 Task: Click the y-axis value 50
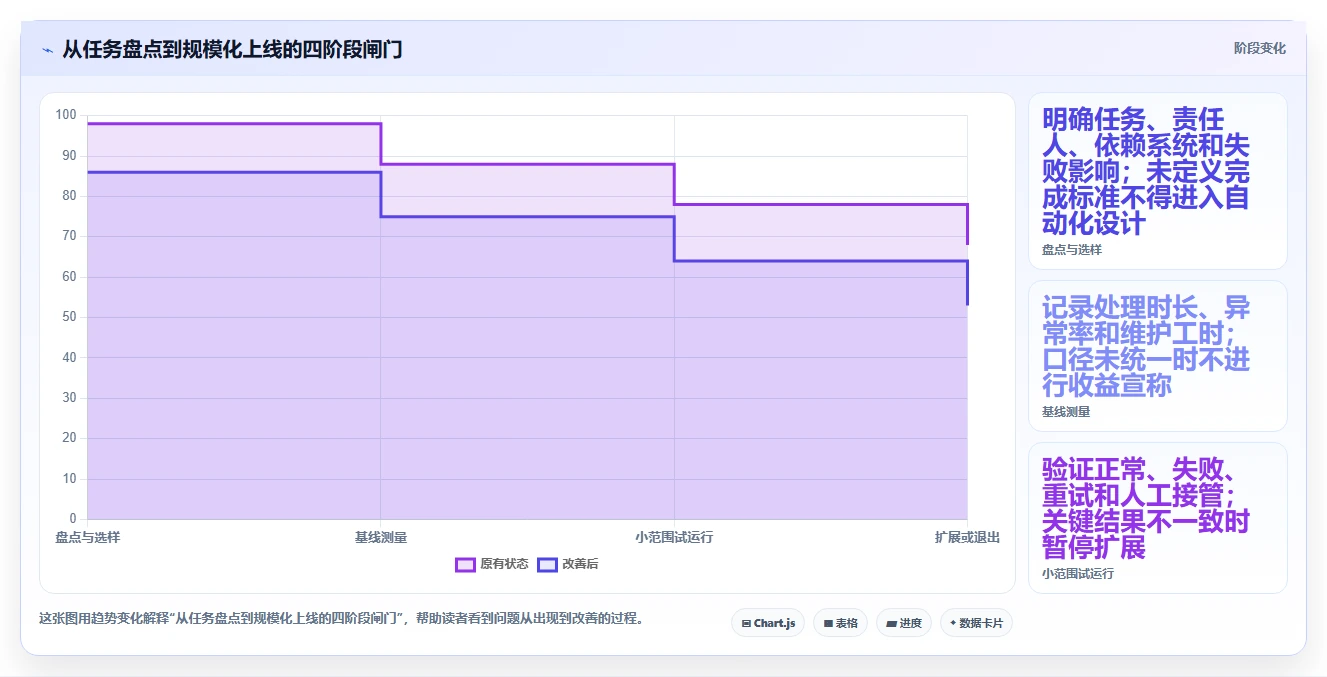click(69, 317)
